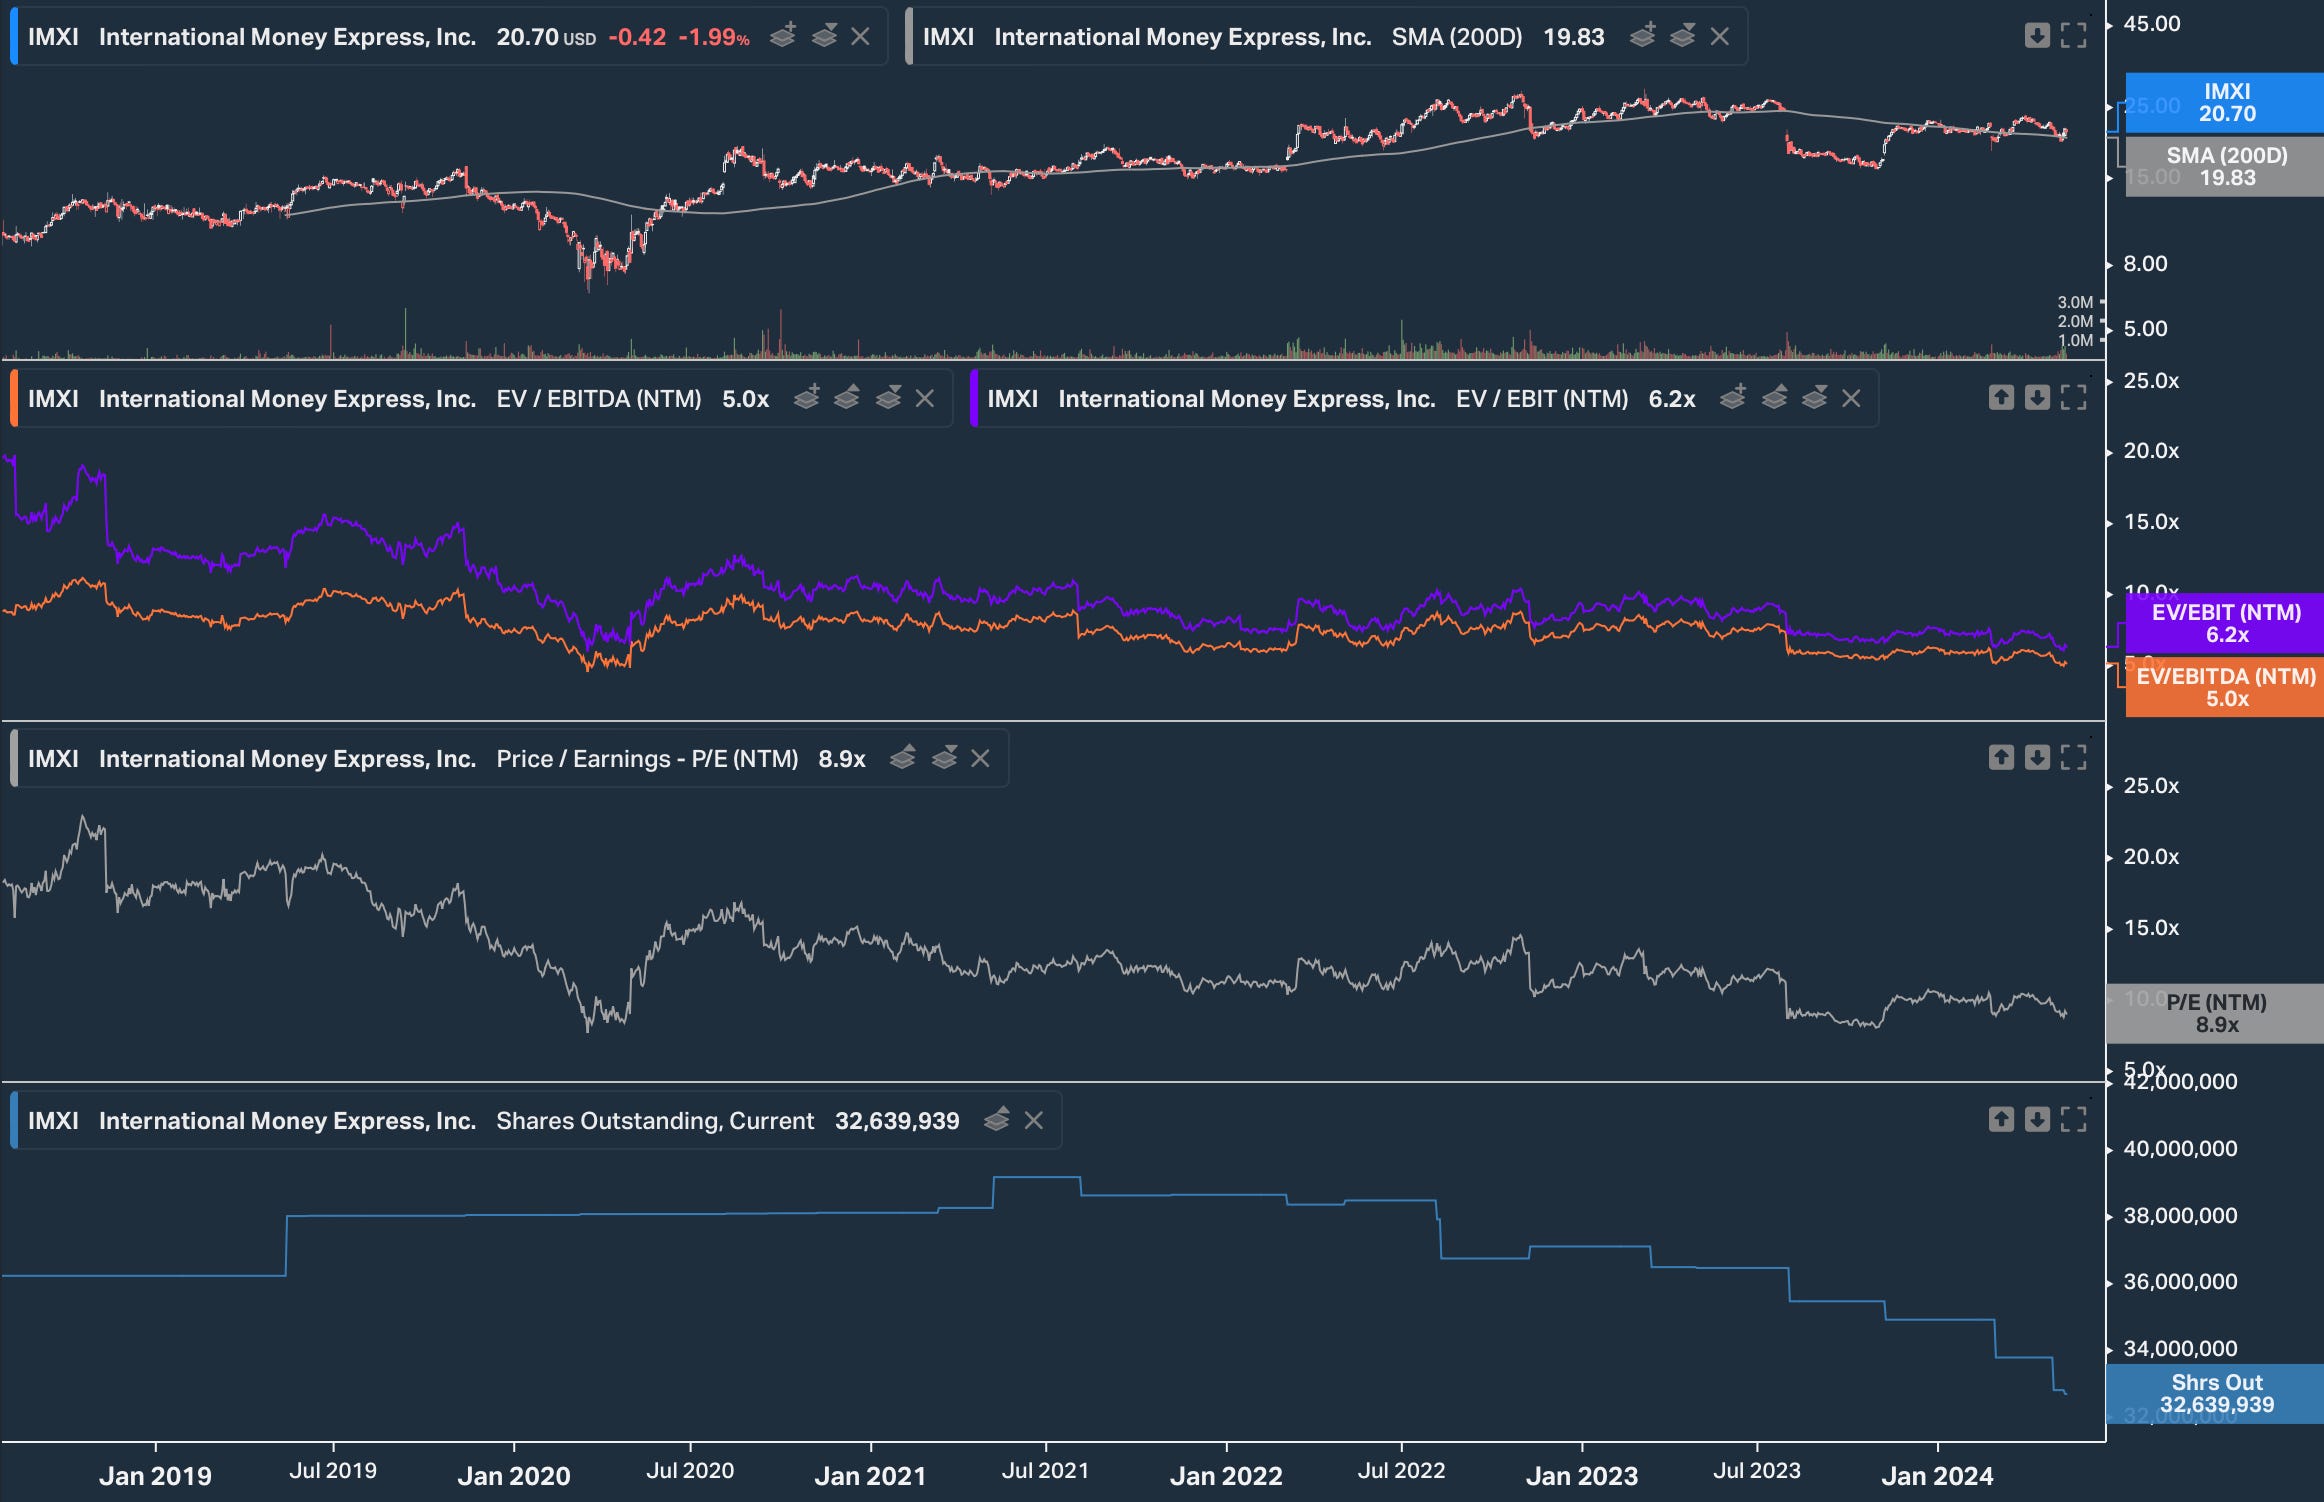Viewport: 2324px width, 1502px height.
Task: Maximize the price chart pane
Action: click(x=2074, y=36)
